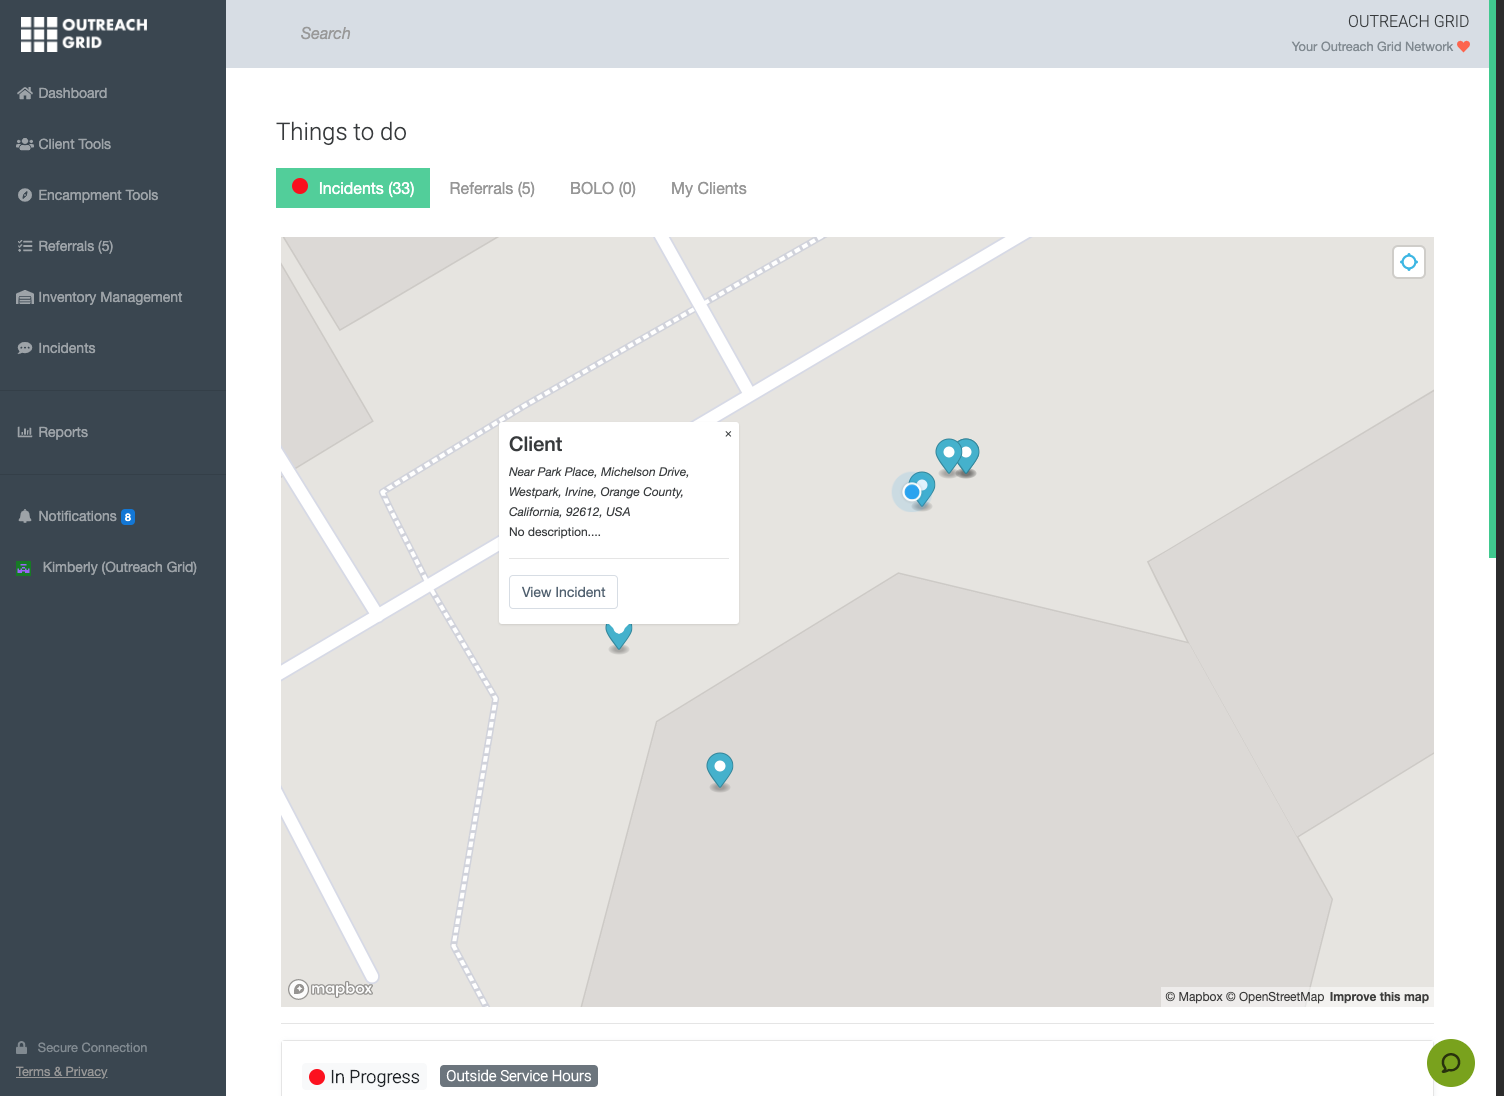Screen dimensions: 1504x1096
Task: Select the lowest map pin marker
Action: pos(720,769)
